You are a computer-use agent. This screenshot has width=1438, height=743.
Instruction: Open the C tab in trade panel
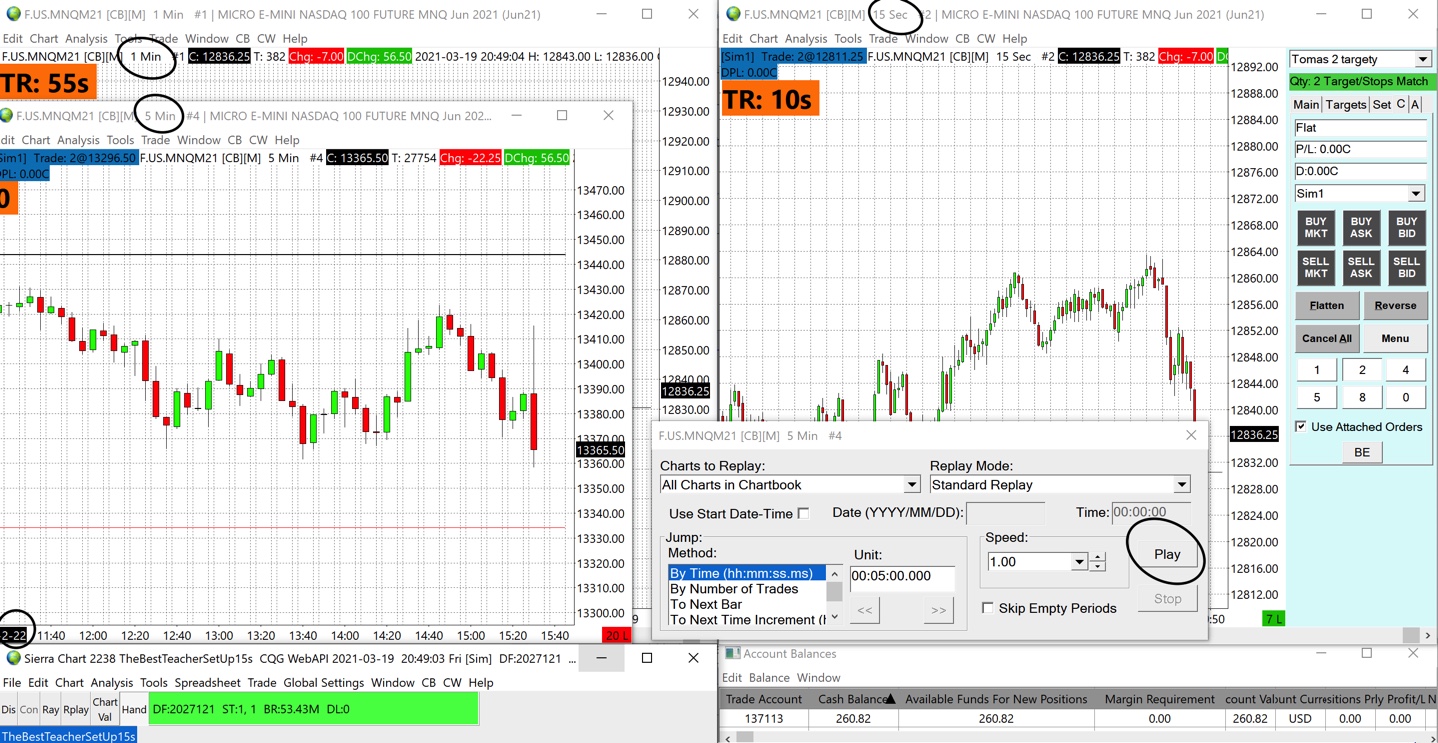1400,104
